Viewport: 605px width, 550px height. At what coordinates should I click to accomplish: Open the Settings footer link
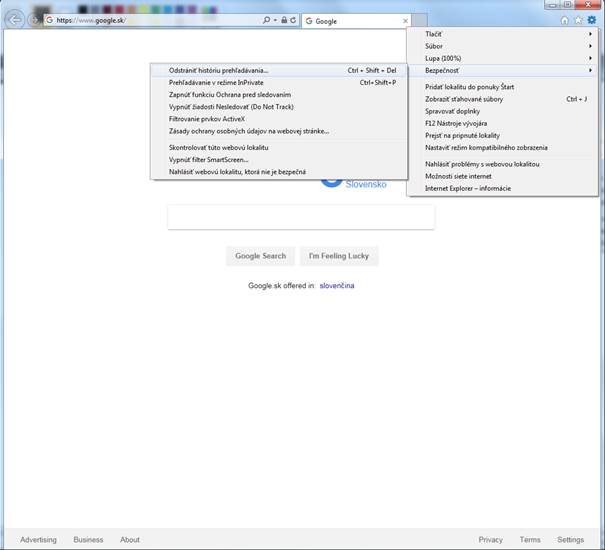pyautogui.click(x=570, y=540)
